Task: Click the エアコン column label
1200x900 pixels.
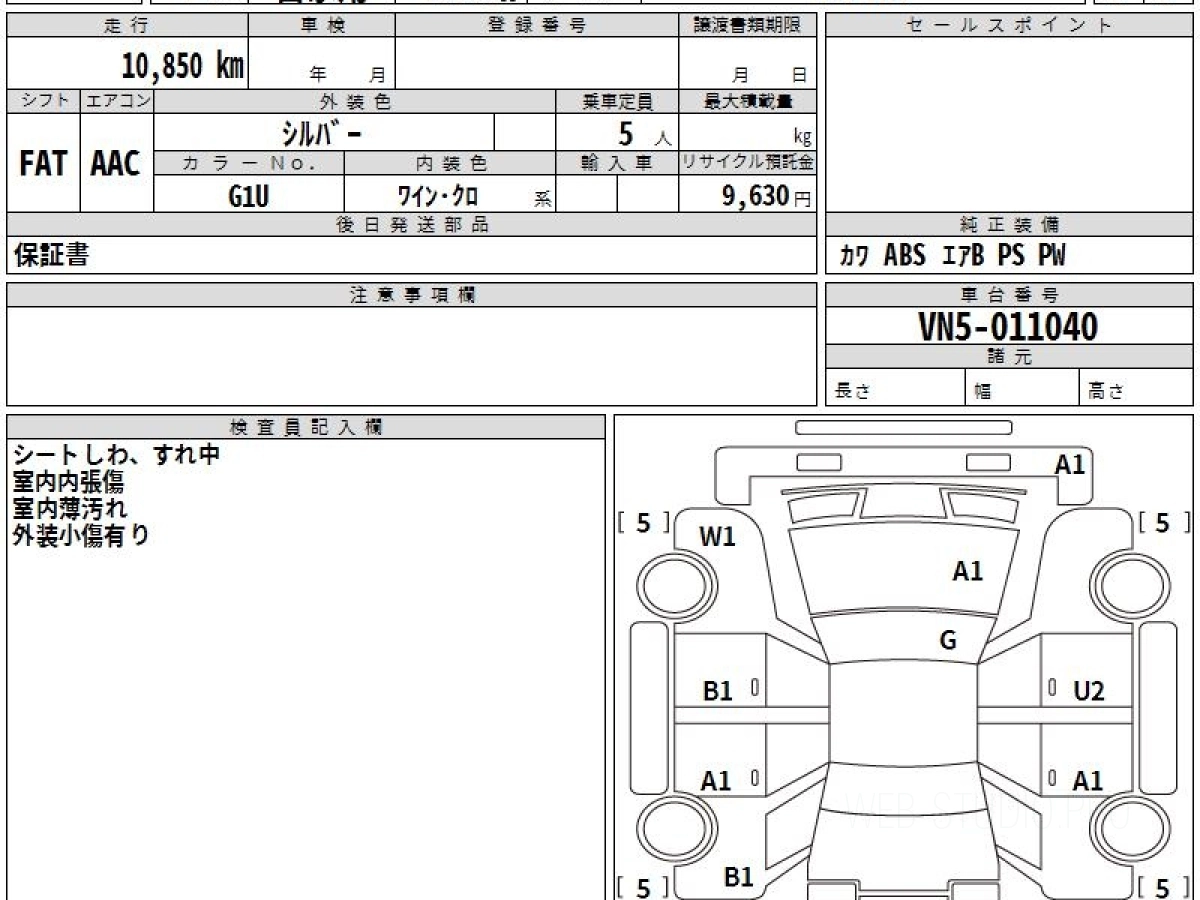Action: coord(117,101)
